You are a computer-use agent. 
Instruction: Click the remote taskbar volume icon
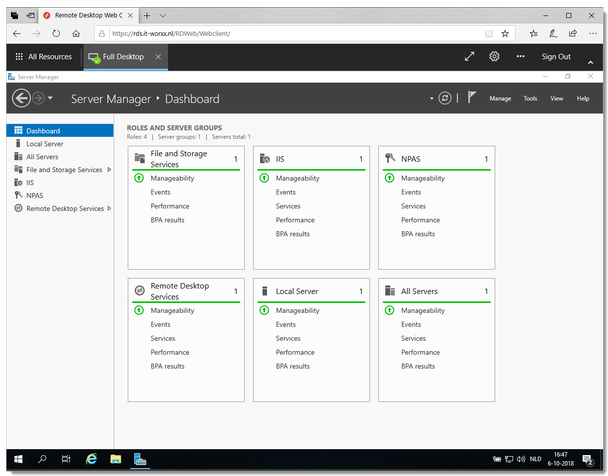point(520,459)
